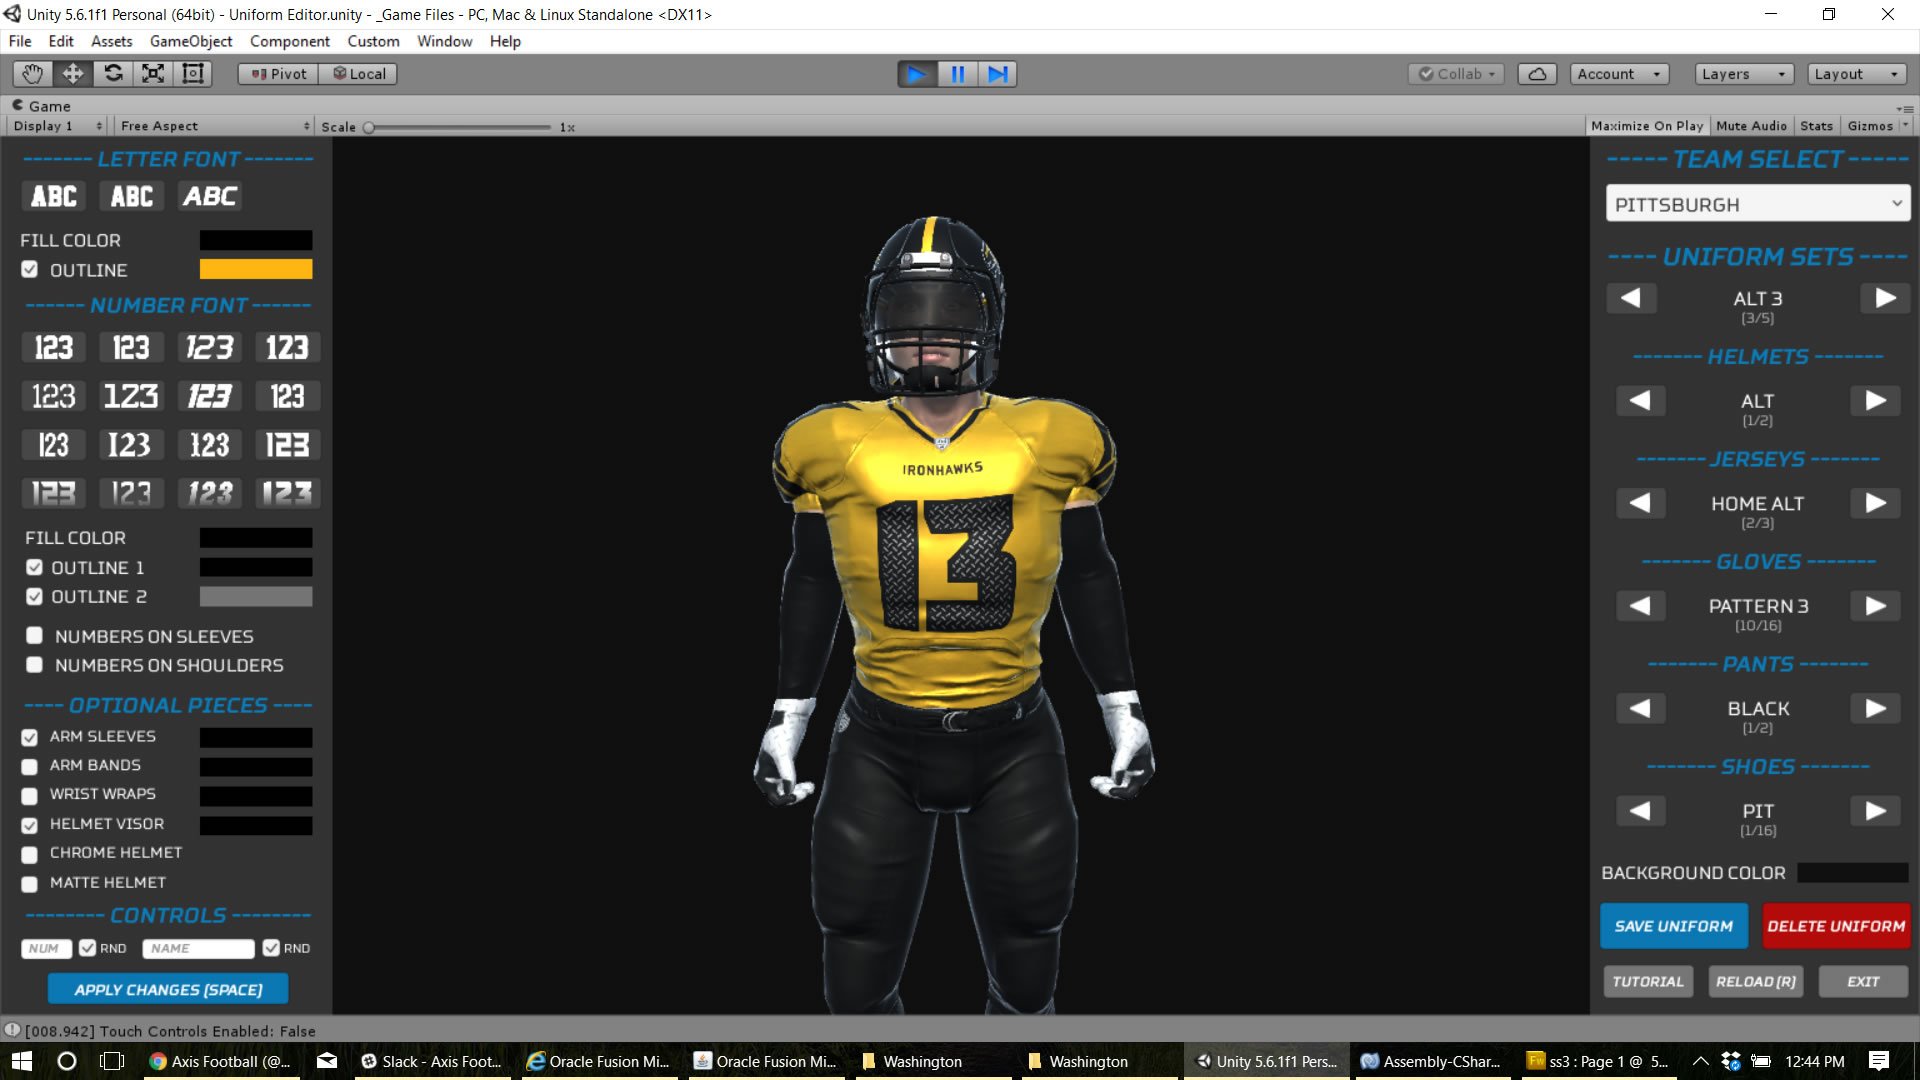Viewport: 1920px width, 1080px height.
Task: Uncheck the Helmet Visor option
Action: (30, 825)
